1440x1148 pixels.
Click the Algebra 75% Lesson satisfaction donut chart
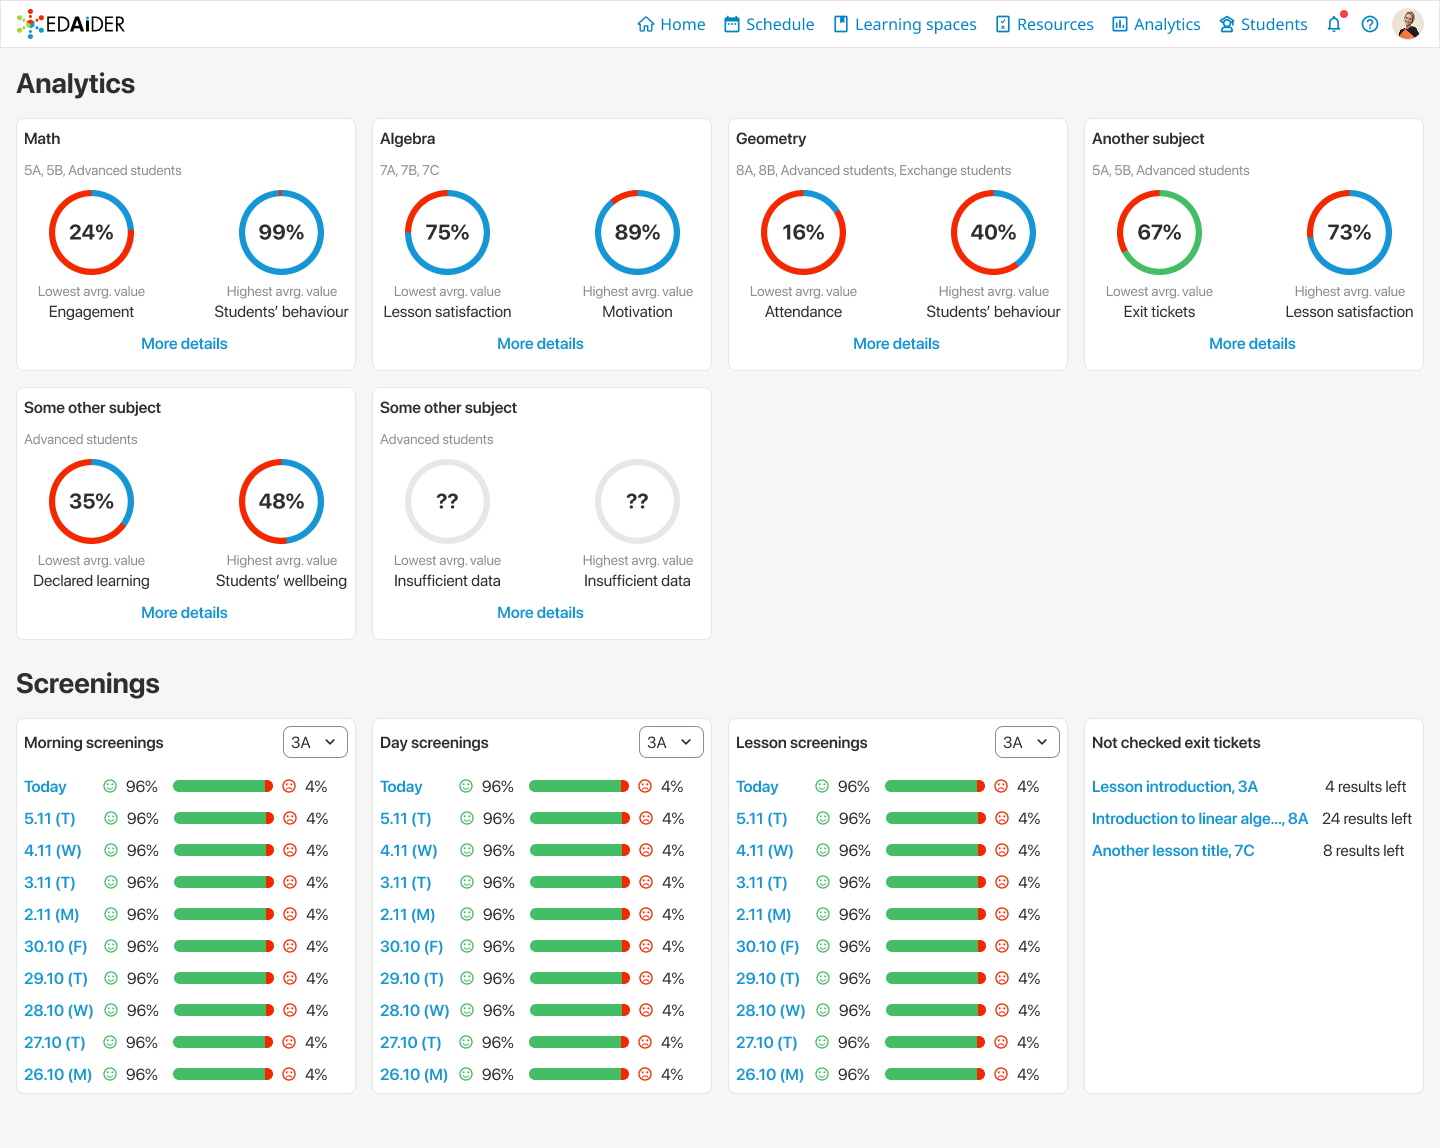click(x=447, y=232)
